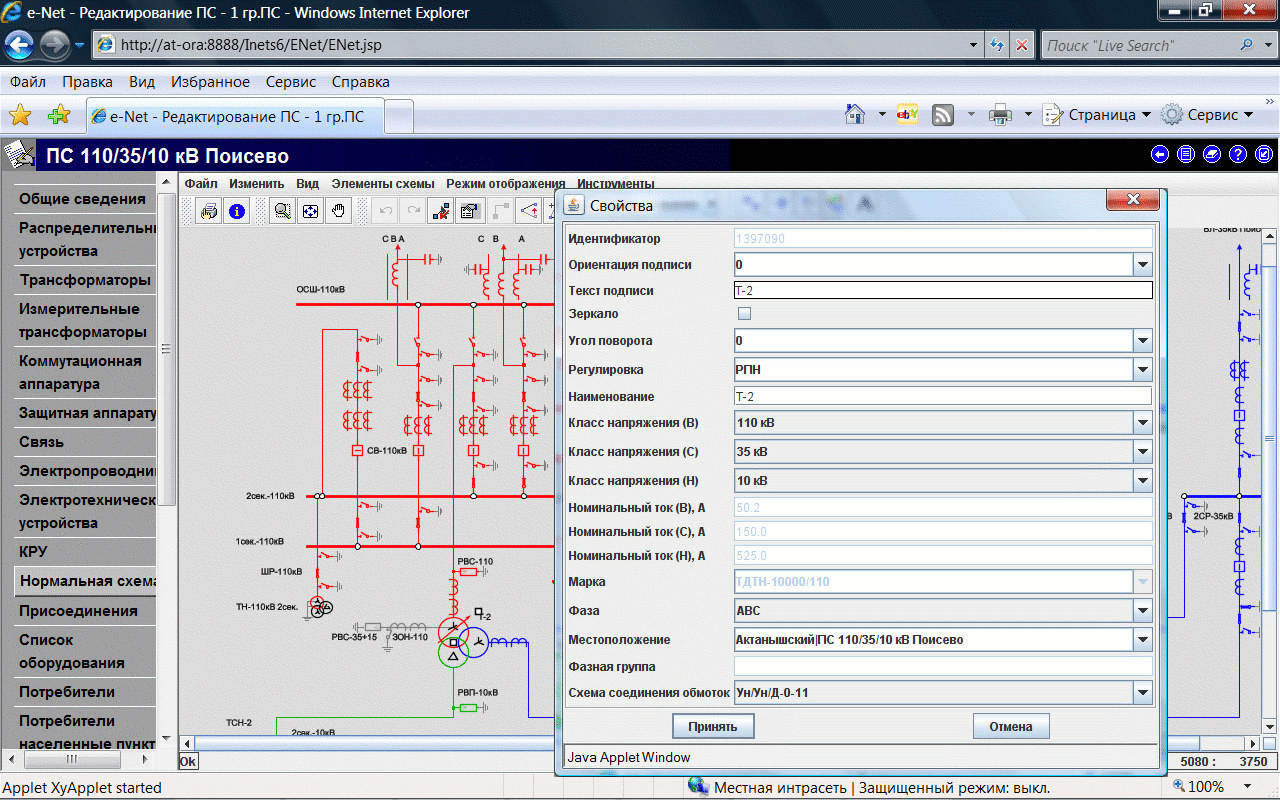
Task: Select the hand pan tool
Action: point(339,211)
